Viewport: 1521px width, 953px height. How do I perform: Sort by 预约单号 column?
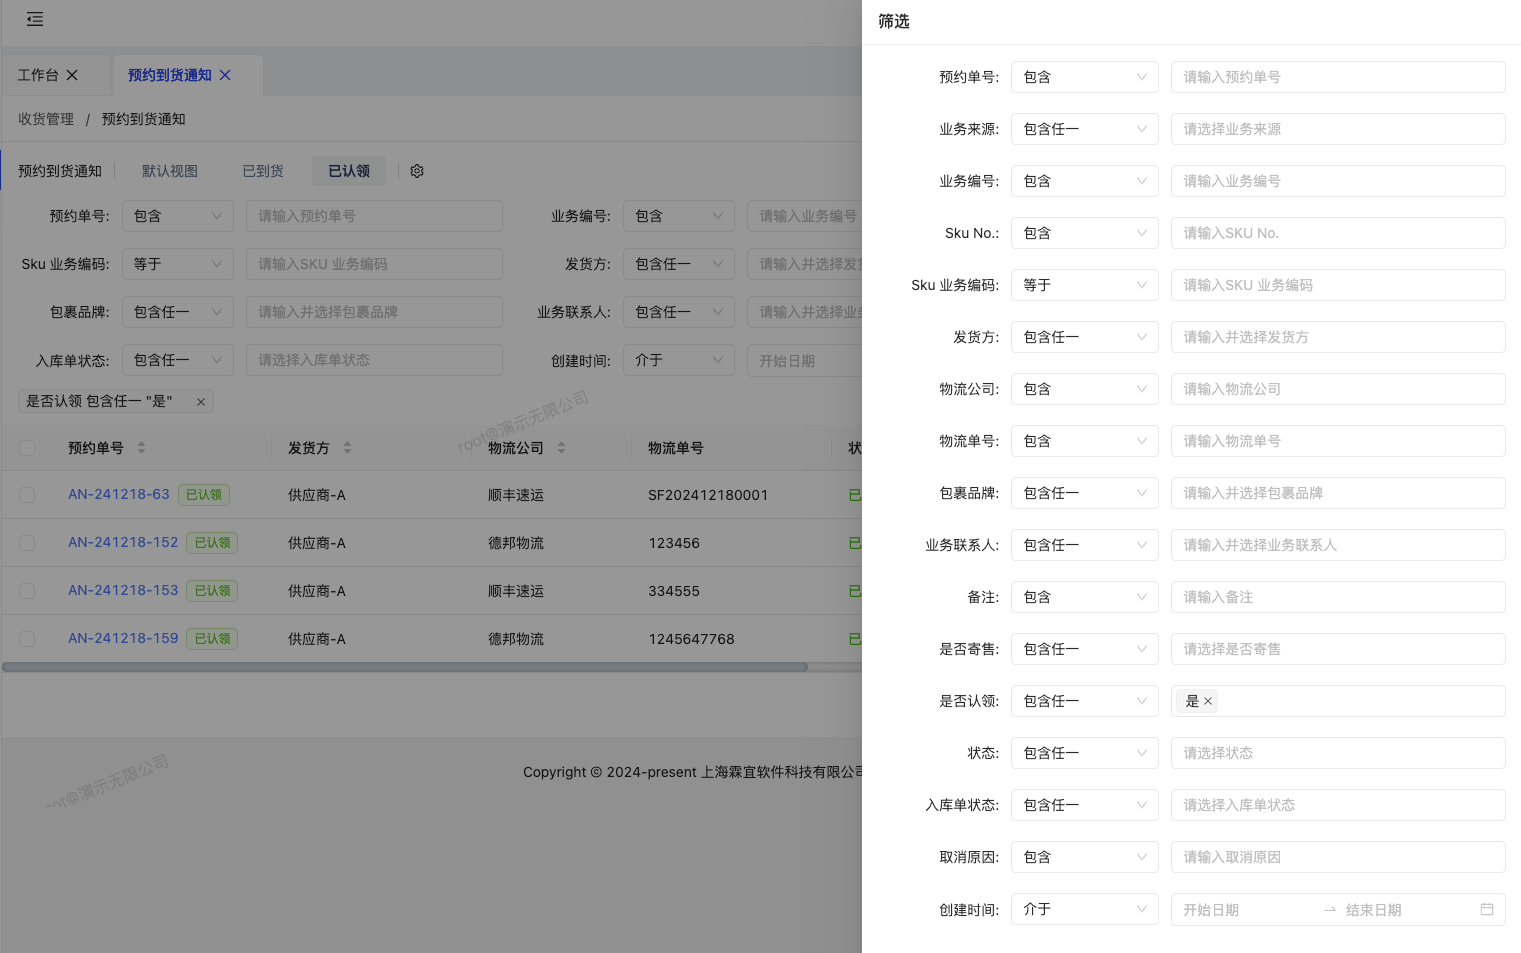[x=141, y=448]
